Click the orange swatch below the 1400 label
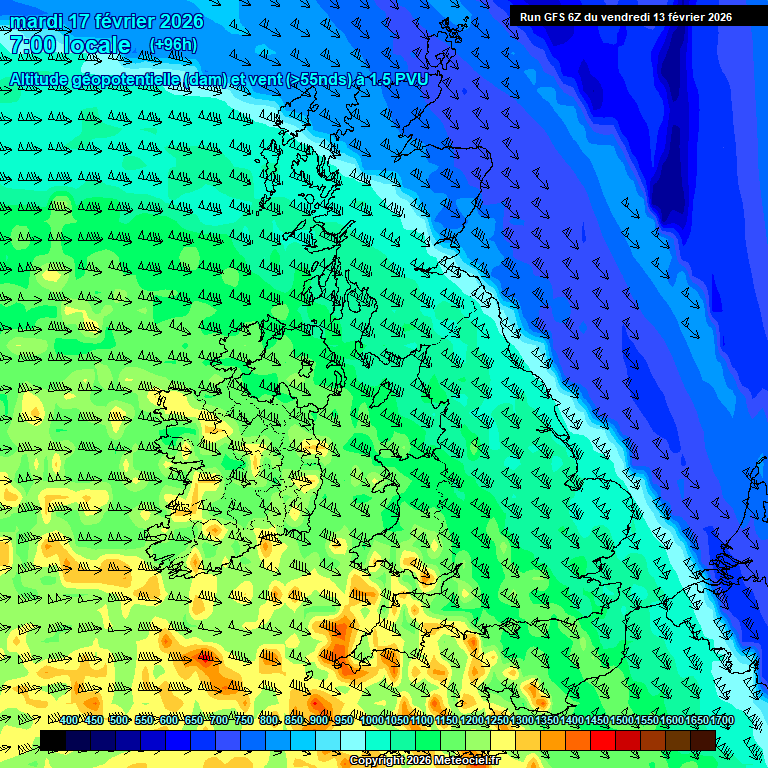 pyautogui.click(x=578, y=740)
